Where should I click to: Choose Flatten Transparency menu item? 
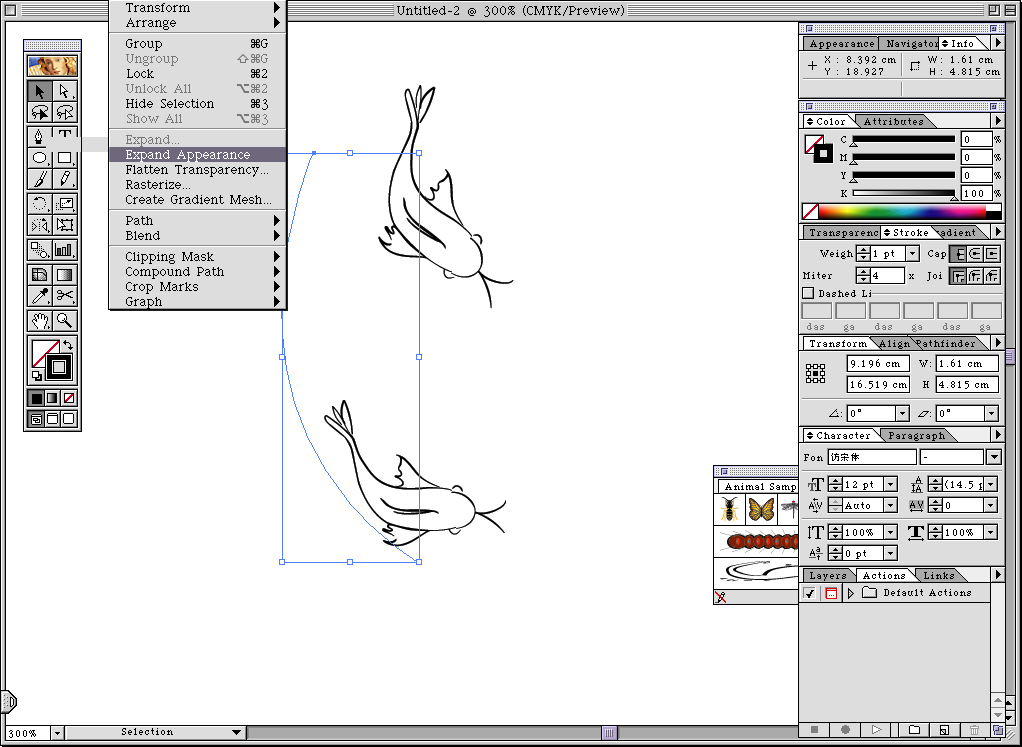[197, 169]
